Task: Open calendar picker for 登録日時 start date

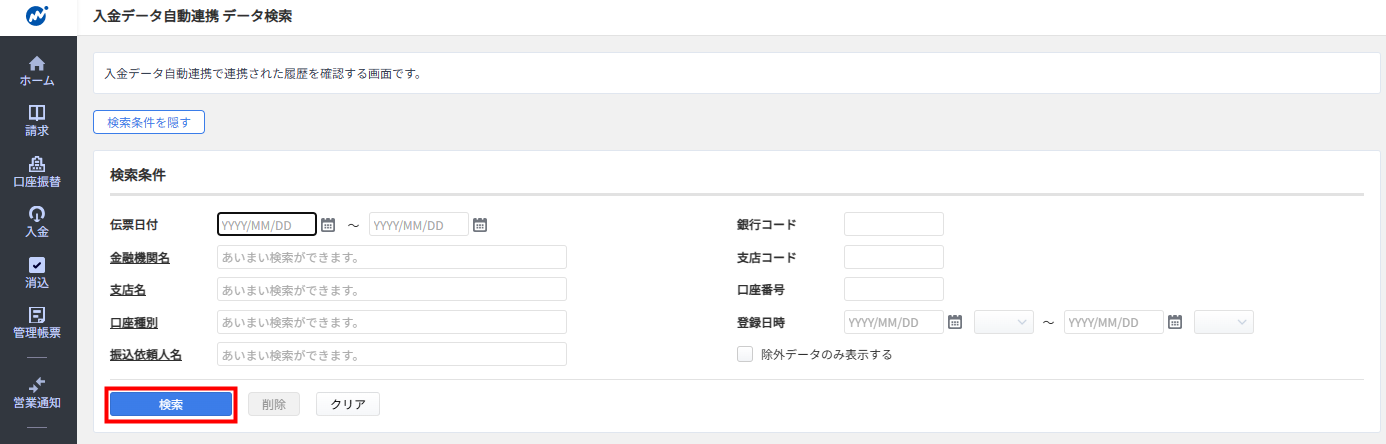Action: pos(955,322)
